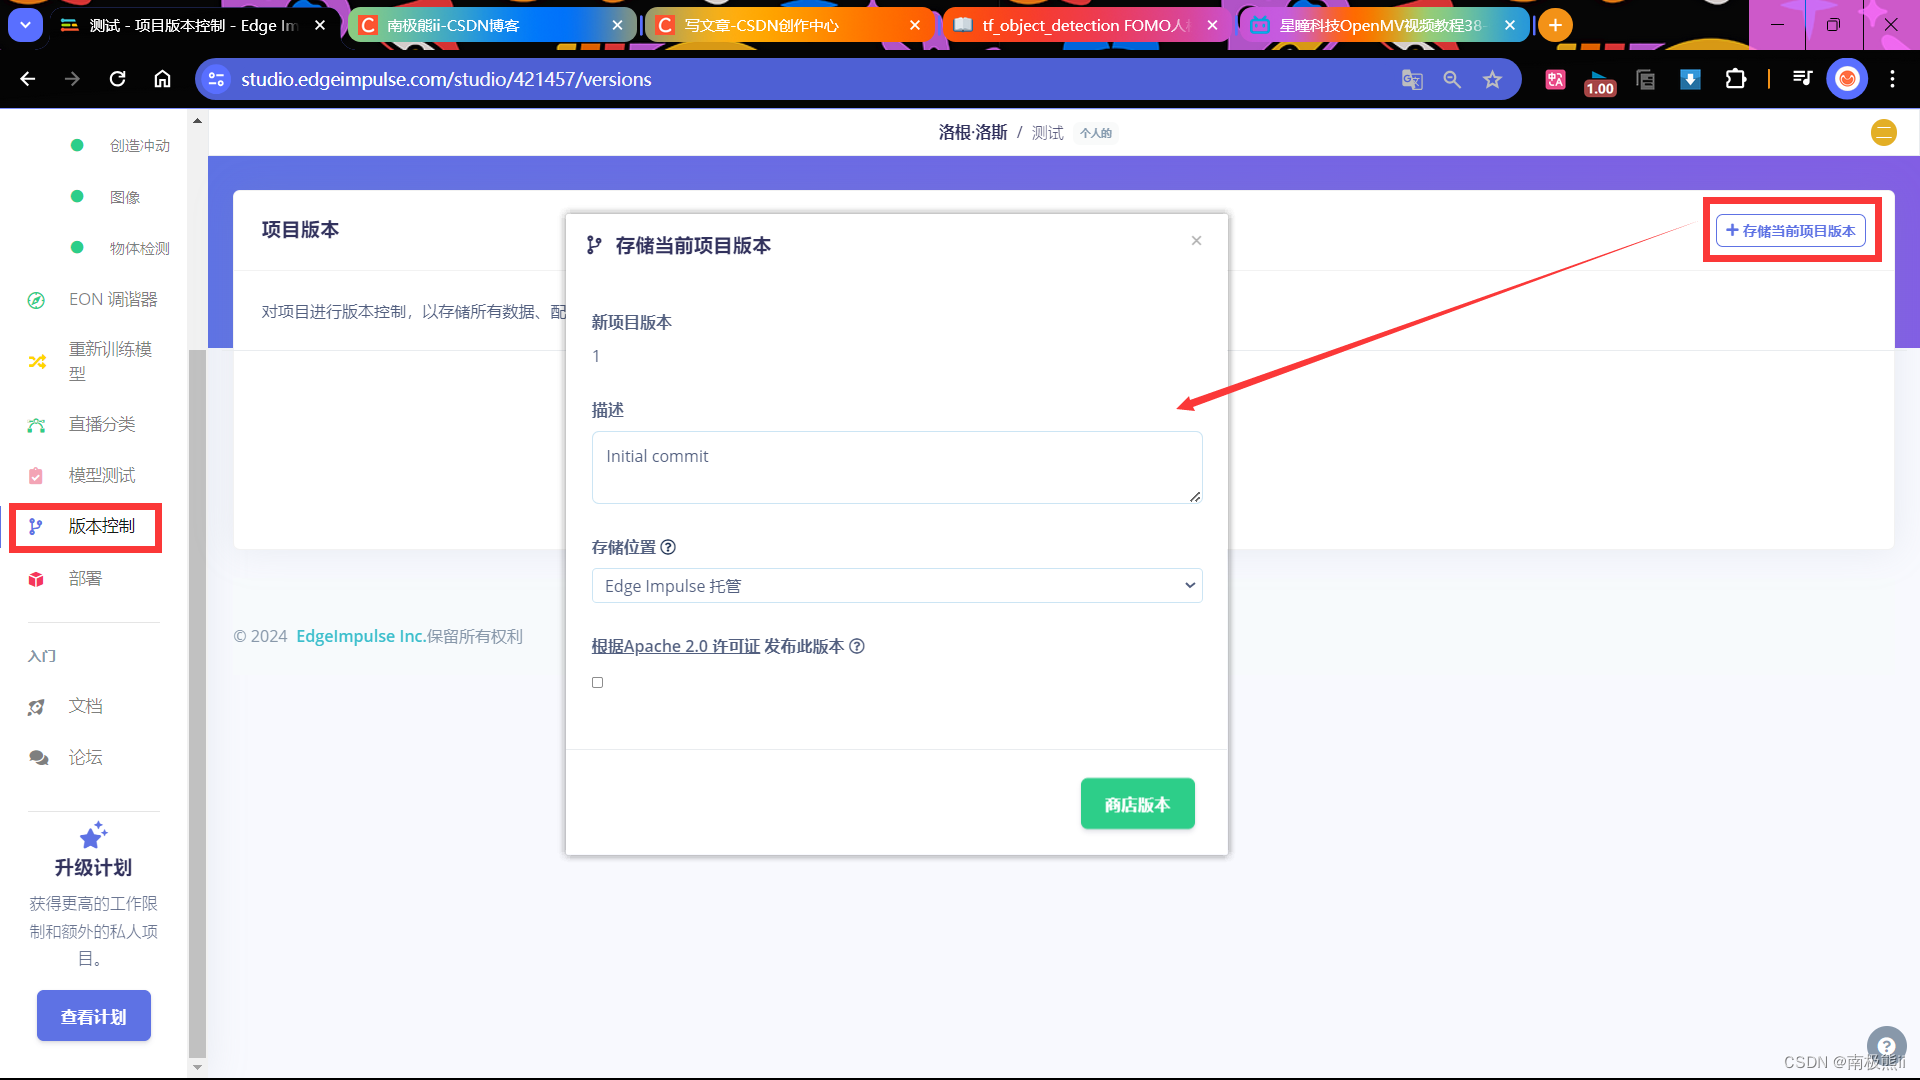1920x1080 pixels.
Task: Open 文档 rocket icon in sidebar
Action: [36, 707]
